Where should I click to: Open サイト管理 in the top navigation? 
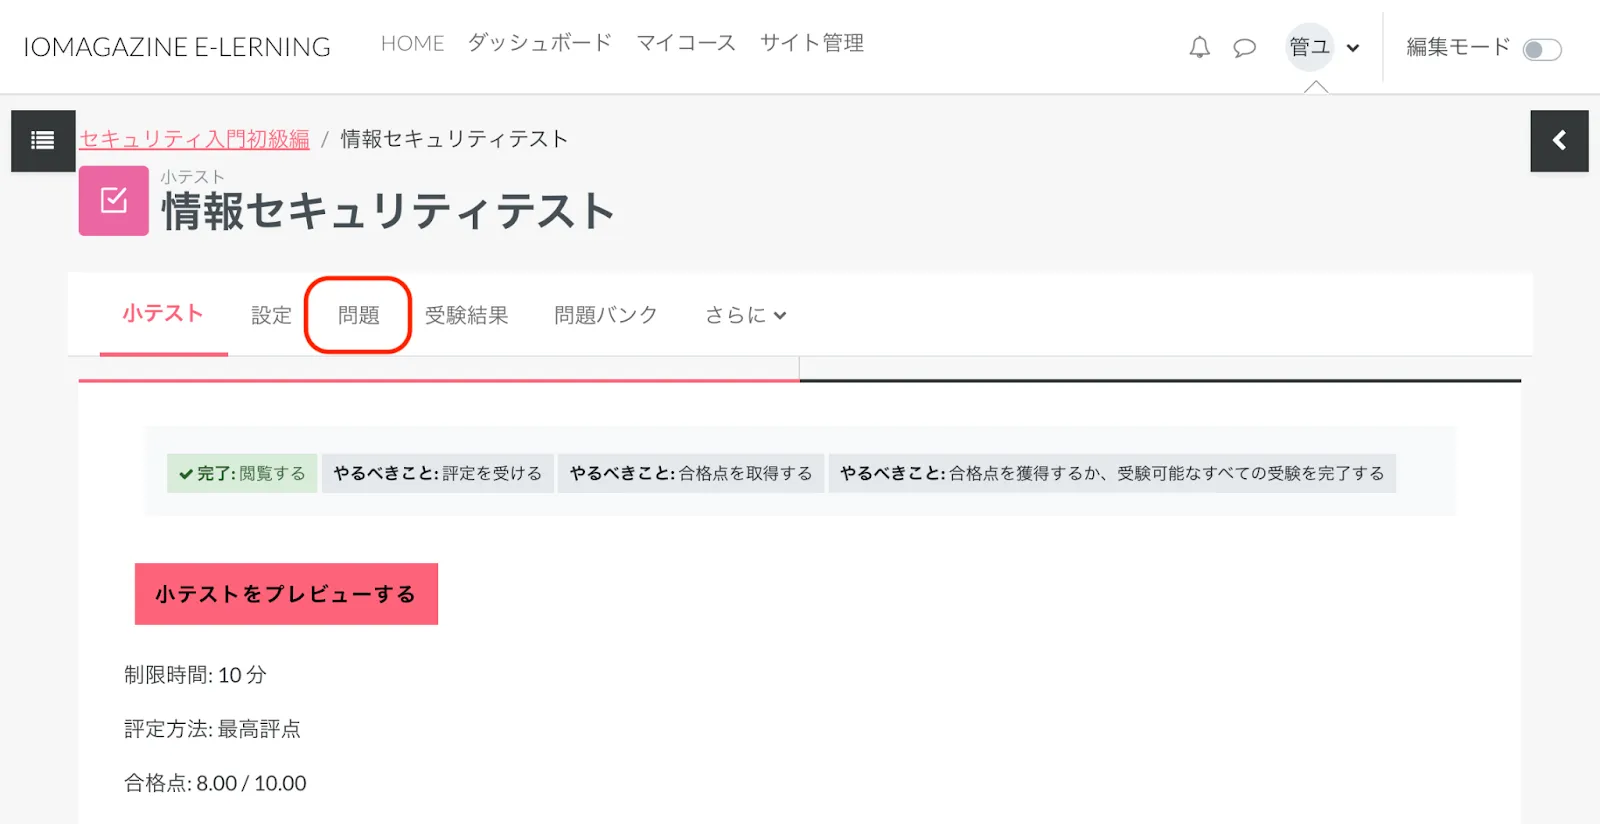812,43
